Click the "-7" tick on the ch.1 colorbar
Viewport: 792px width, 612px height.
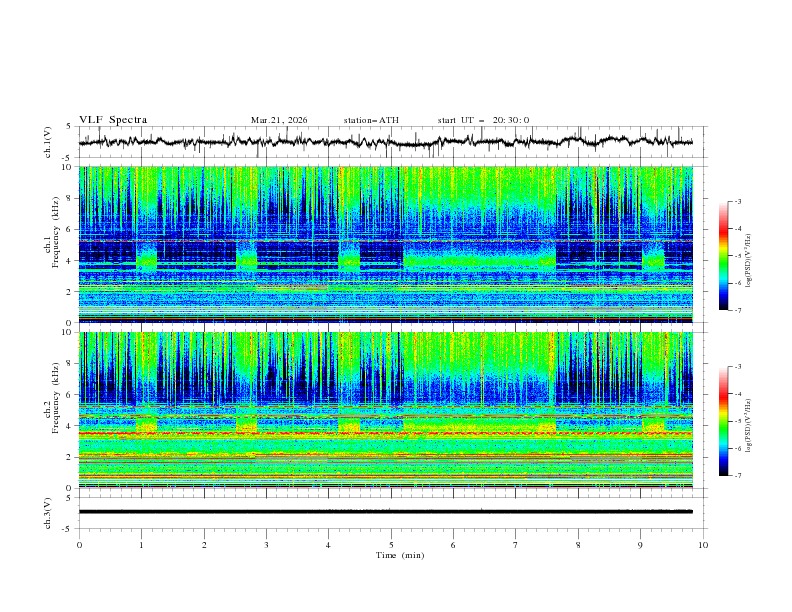point(737,310)
